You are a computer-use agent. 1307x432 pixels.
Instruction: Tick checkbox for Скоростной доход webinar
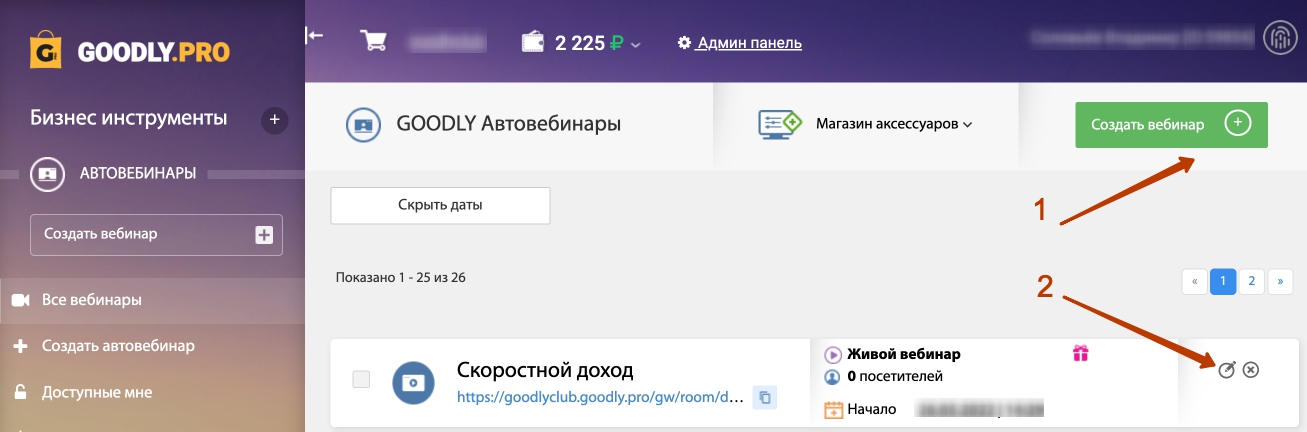click(x=362, y=379)
